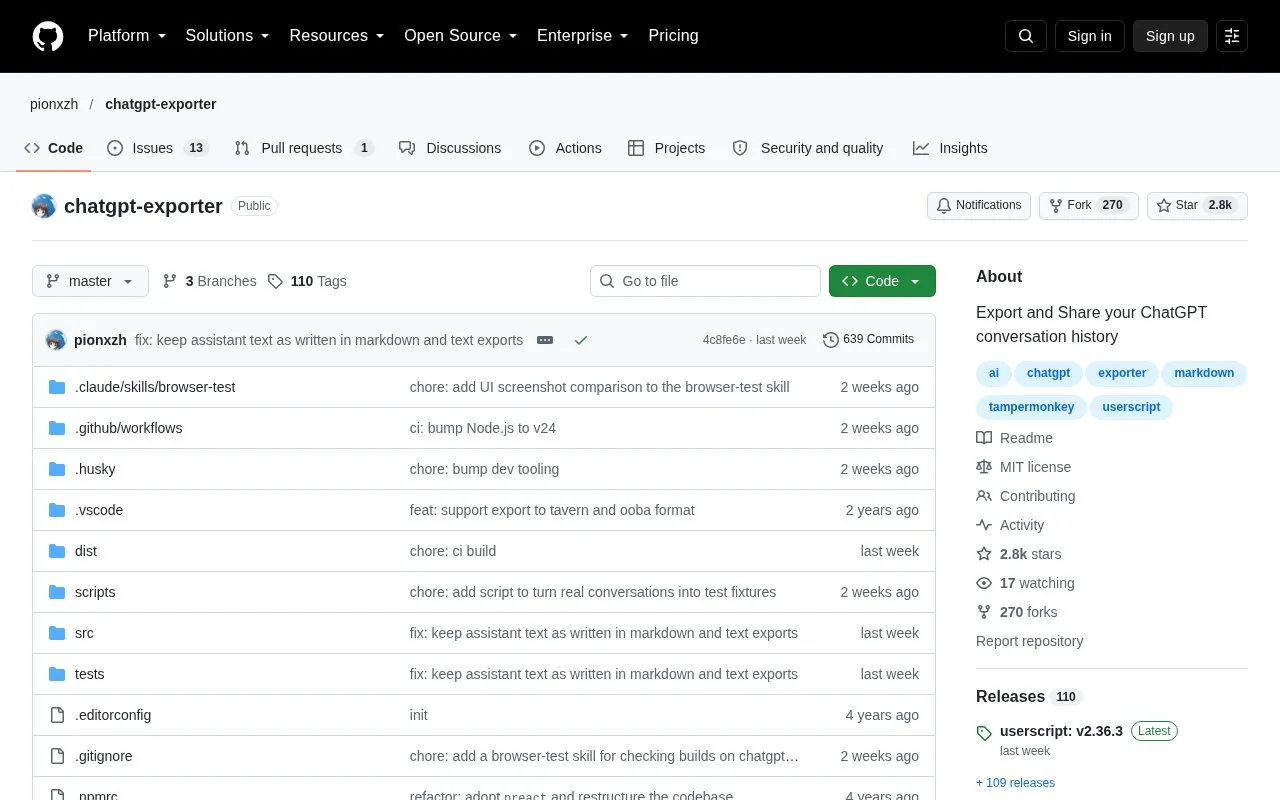Open the search magnifier button
The height and width of the screenshot is (800, 1280).
tap(1026, 36)
